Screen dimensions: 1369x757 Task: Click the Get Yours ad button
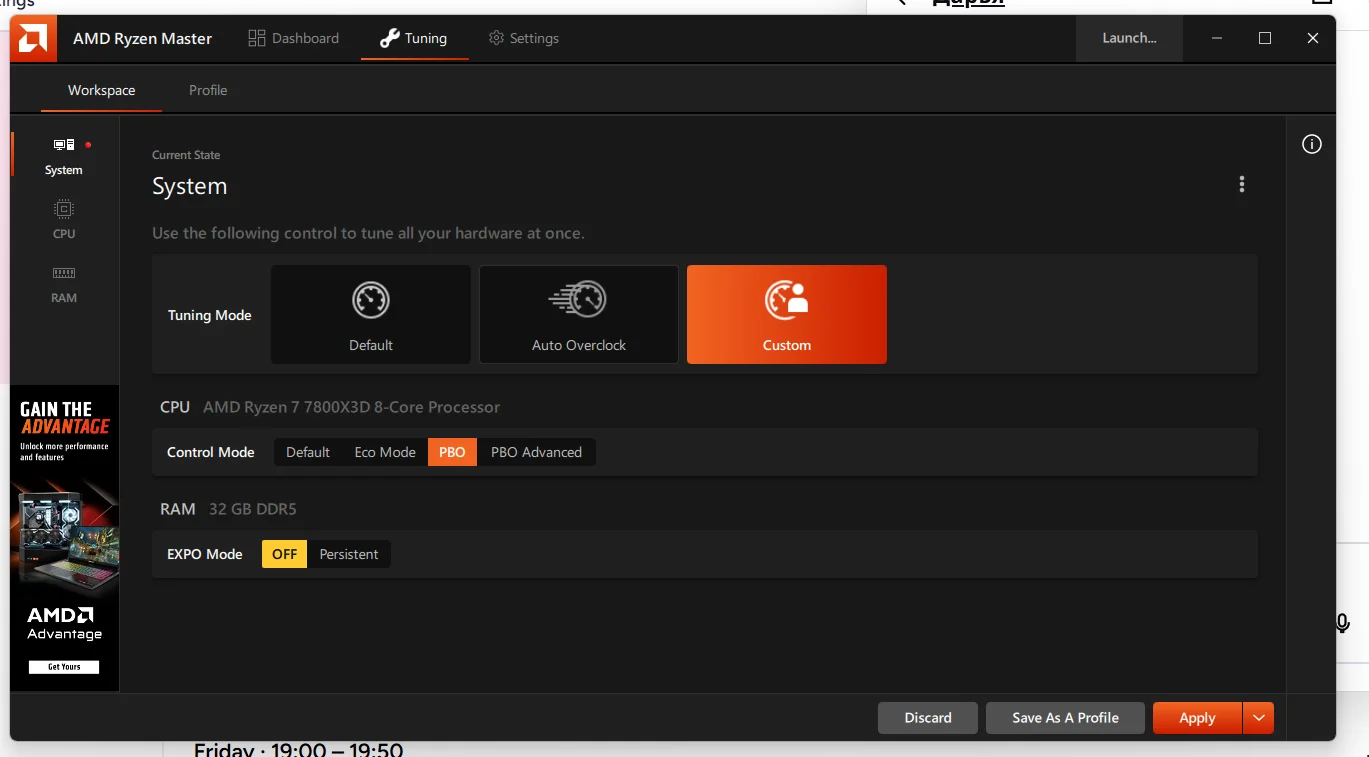pos(64,667)
